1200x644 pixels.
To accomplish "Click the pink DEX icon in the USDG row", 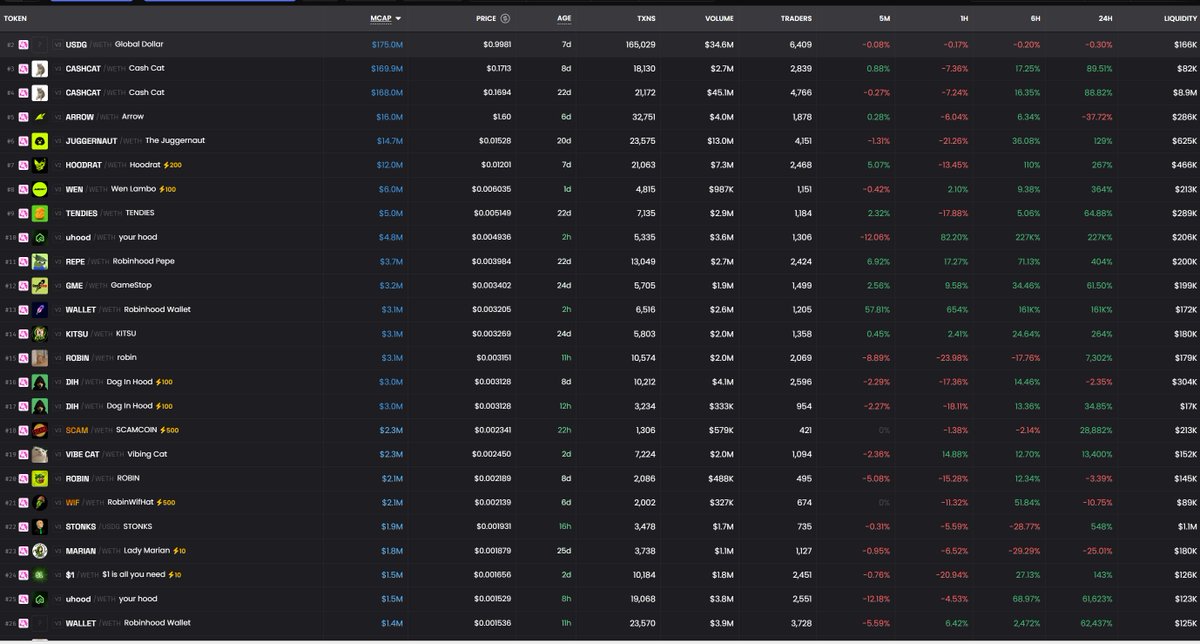I will [23, 45].
